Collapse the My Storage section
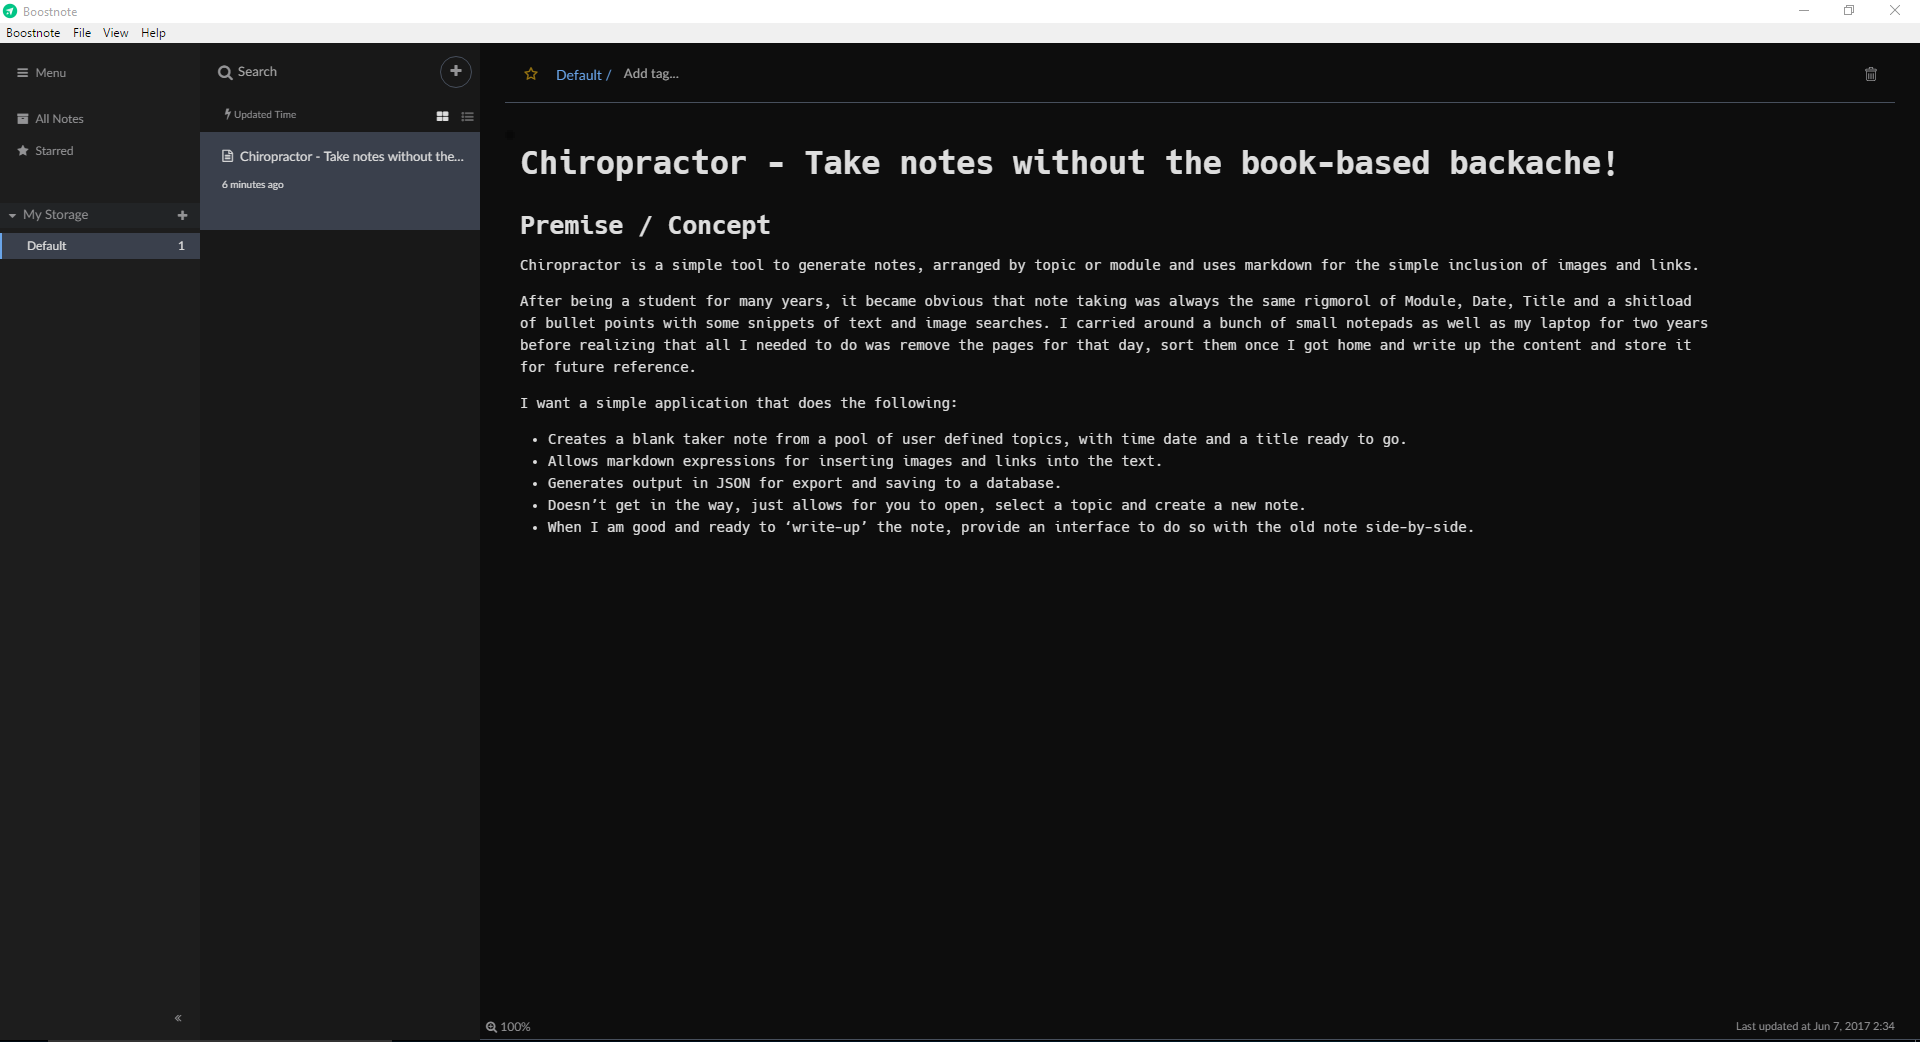Screen dimensions: 1920x1042 (x=12, y=215)
